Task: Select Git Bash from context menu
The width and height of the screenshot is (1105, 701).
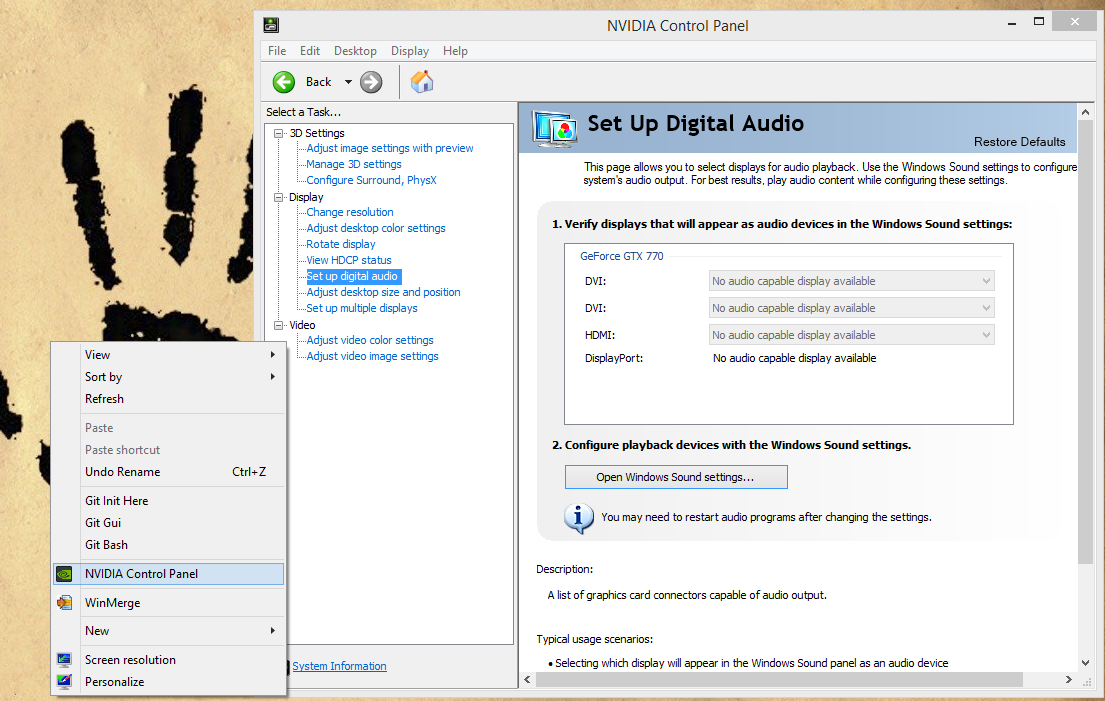Action: [x=106, y=545]
